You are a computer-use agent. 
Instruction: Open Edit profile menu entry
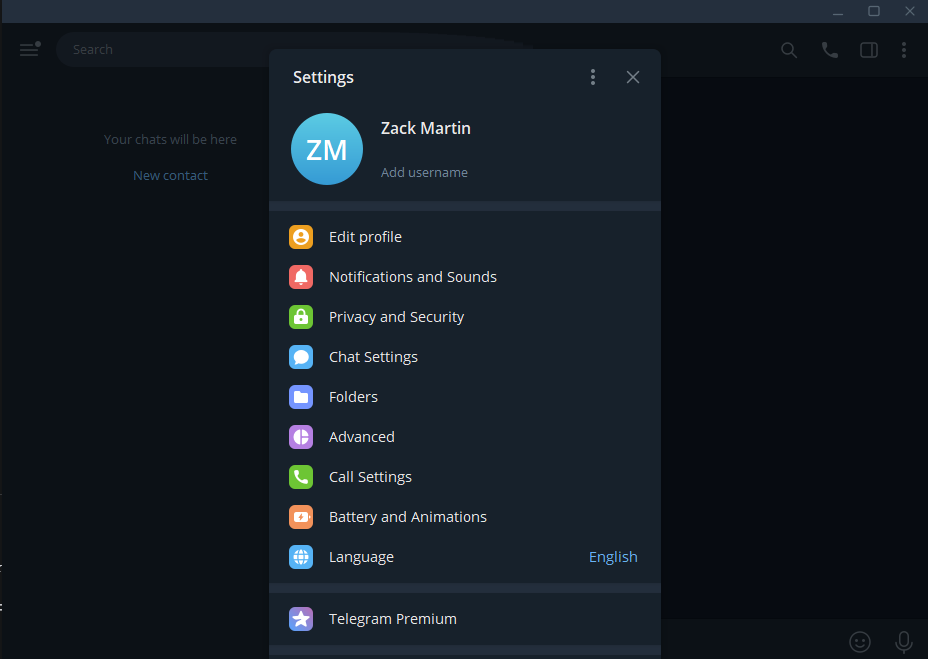tap(465, 237)
